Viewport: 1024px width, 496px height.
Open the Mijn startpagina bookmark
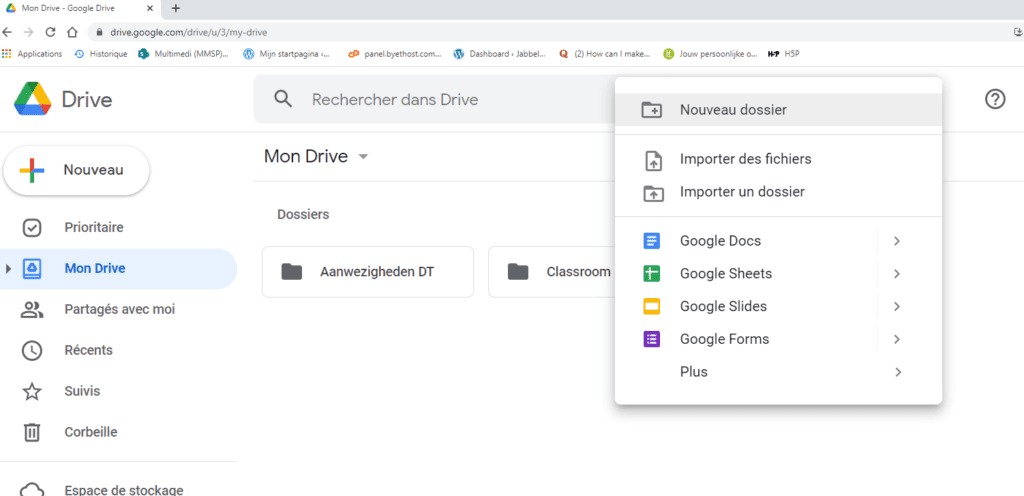pos(287,54)
